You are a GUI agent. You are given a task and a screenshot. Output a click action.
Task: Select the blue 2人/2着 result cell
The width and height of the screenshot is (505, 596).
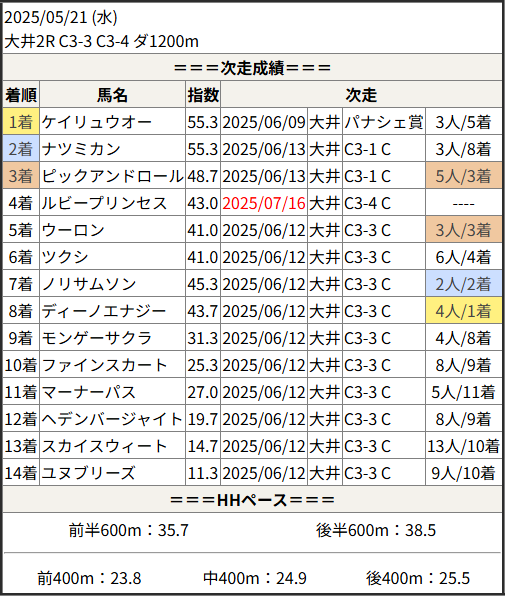[x=464, y=284]
